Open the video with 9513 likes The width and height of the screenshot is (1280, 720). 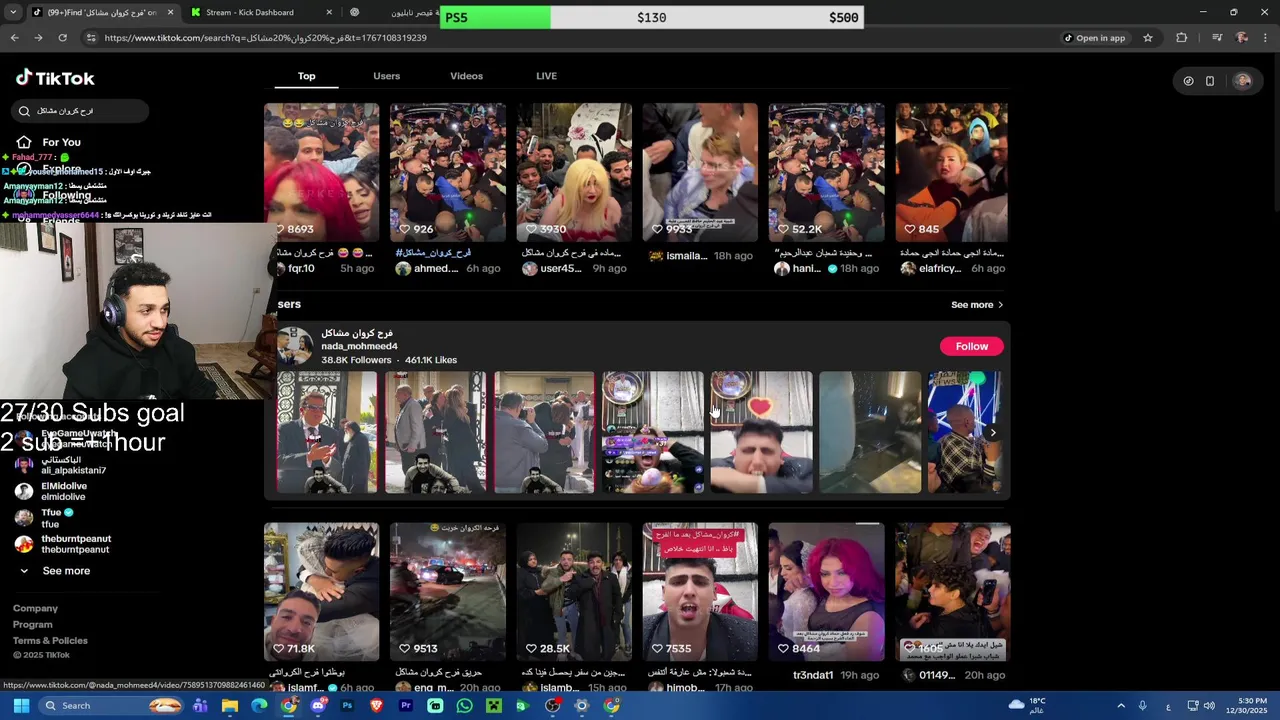point(447,592)
